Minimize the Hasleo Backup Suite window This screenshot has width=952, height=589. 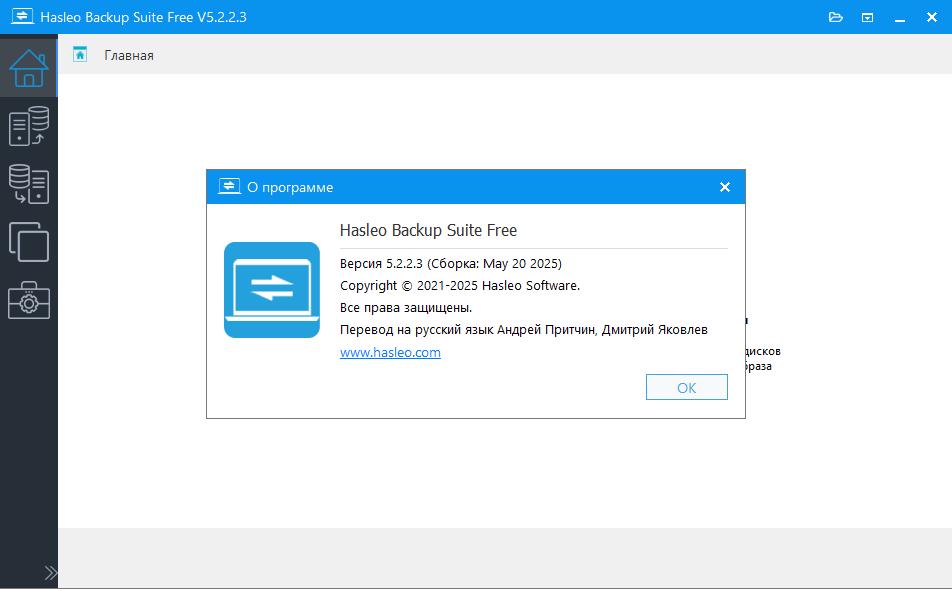click(x=900, y=18)
